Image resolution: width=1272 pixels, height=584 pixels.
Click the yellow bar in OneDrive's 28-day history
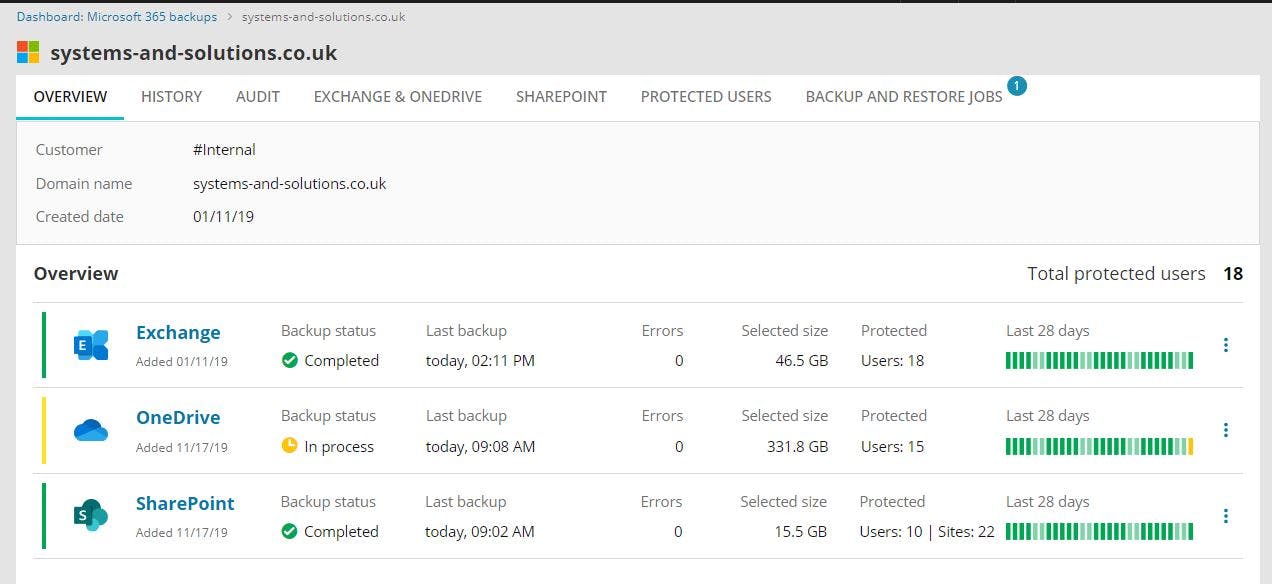tap(1190, 445)
